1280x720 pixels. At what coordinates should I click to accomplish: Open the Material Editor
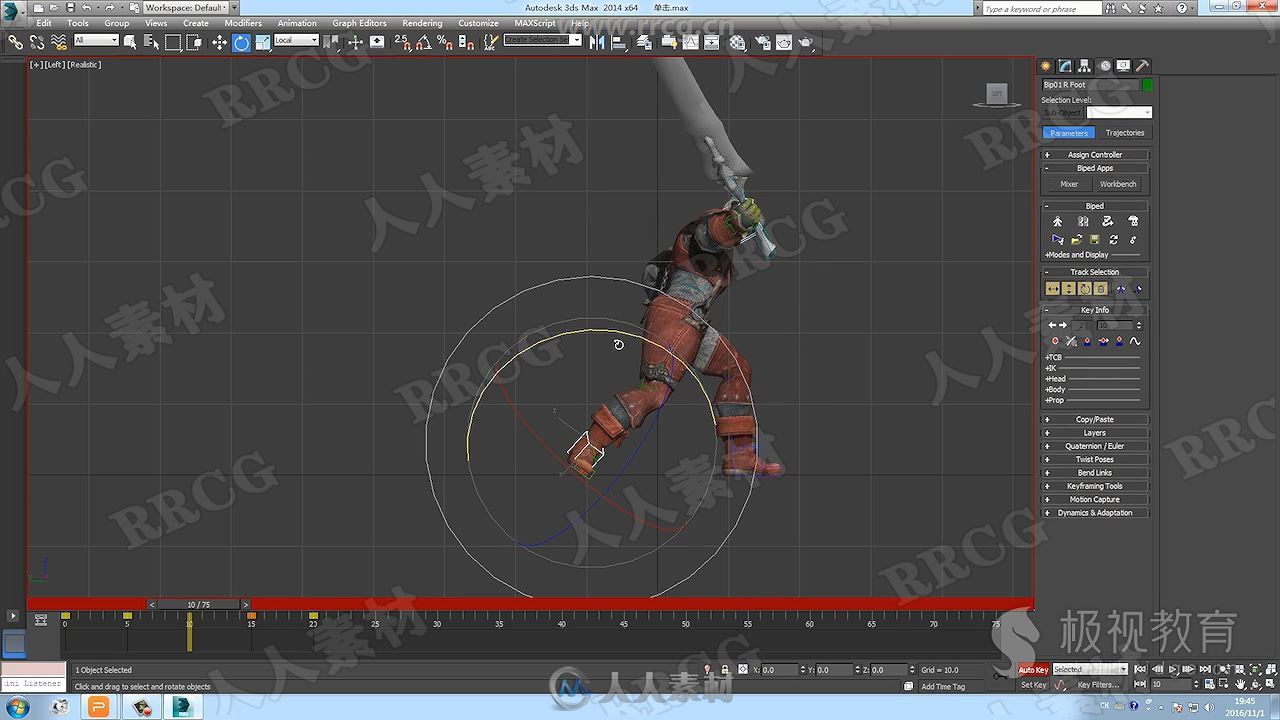(737, 42)
